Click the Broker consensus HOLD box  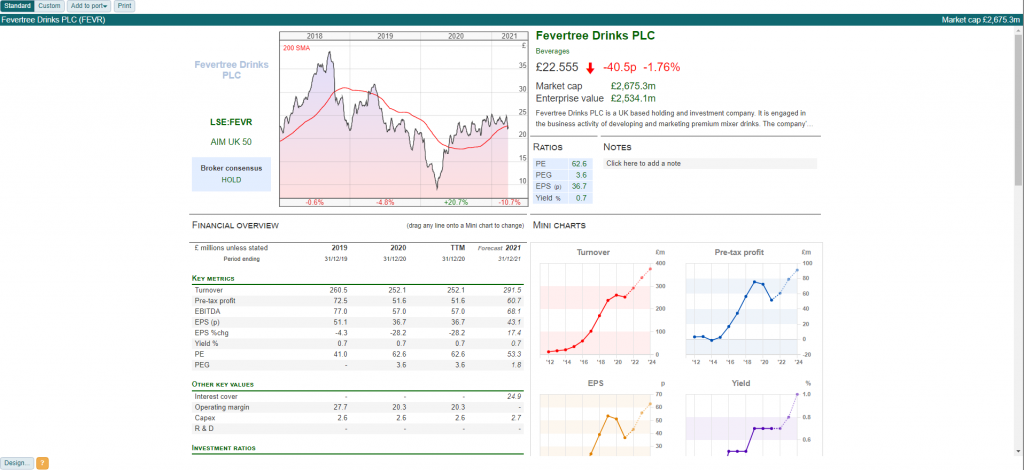(231, 174)
